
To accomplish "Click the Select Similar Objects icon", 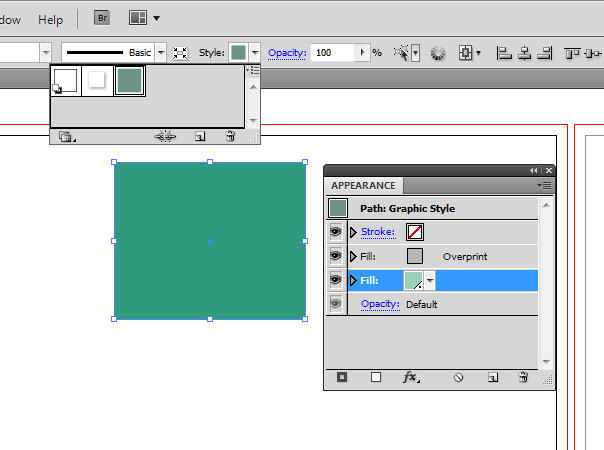I will pyautogui.click(x=401, y=53).
